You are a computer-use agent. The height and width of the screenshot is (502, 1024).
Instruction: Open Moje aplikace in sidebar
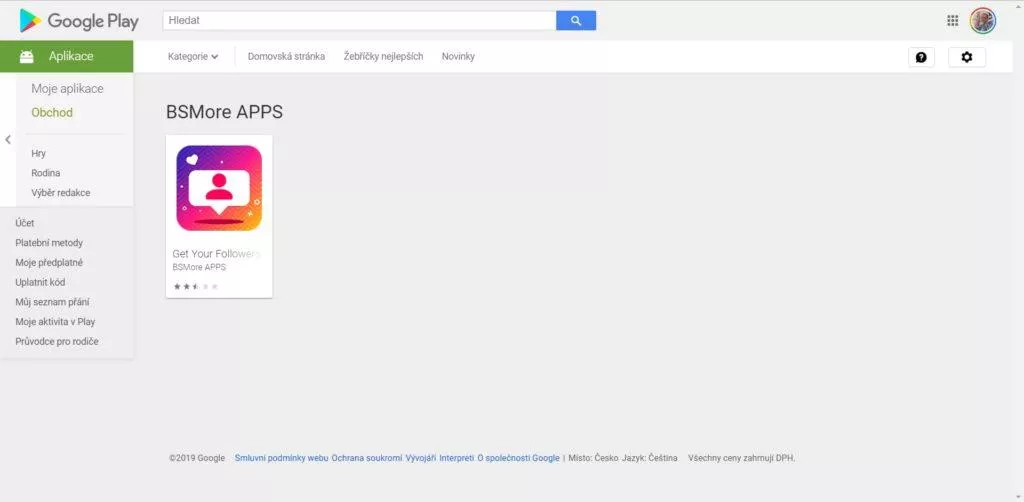click(67, 89)
